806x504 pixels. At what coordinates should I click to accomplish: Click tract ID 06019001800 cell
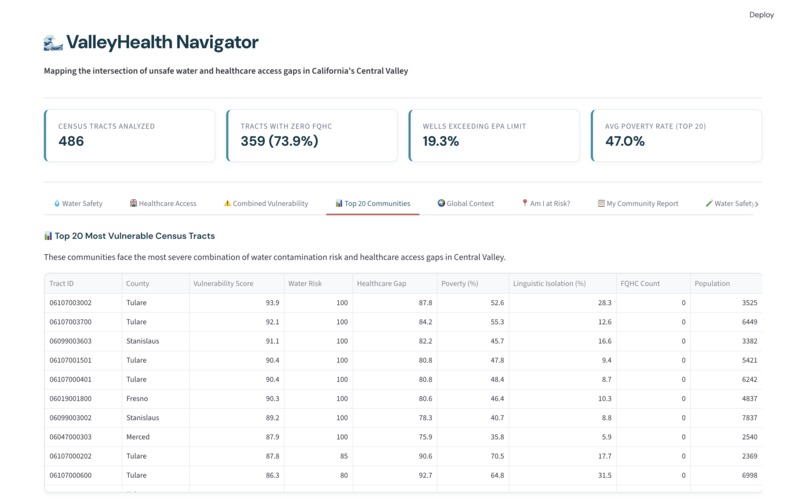(x=83, y=399)
